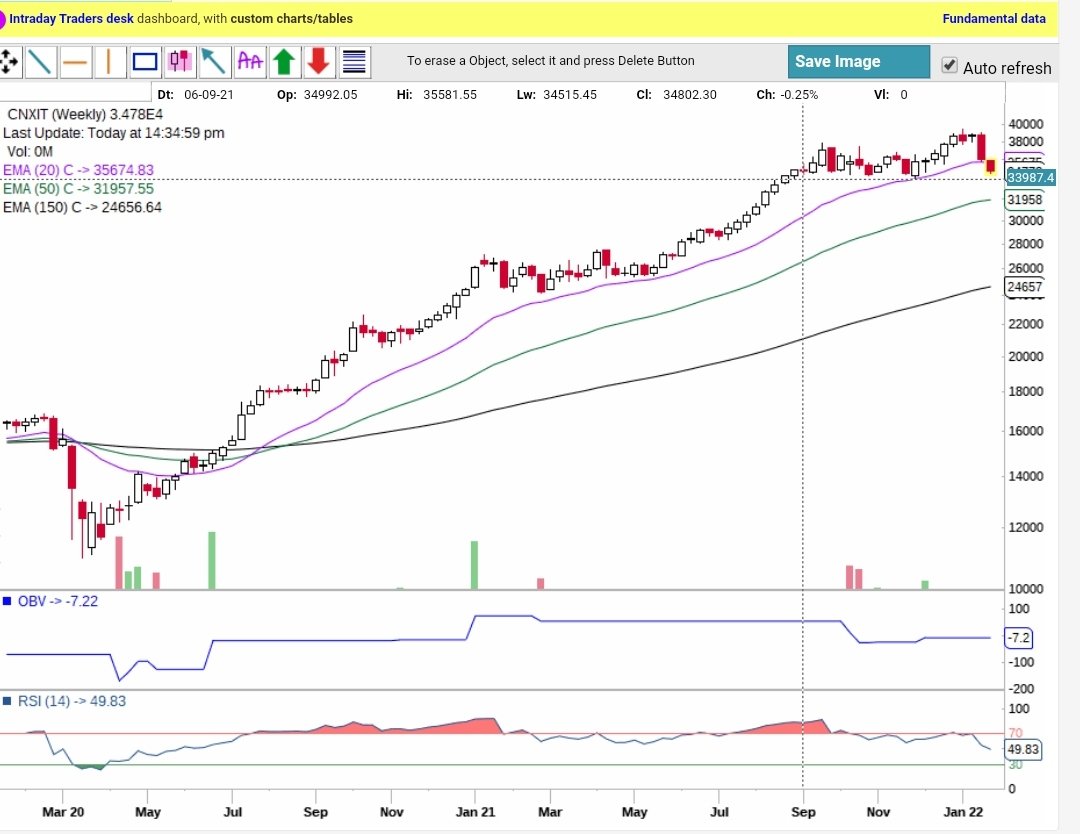Click the candlestick chart type icon
The width and height of the screenshot is (1080, 834).
(x=180, y=62)
